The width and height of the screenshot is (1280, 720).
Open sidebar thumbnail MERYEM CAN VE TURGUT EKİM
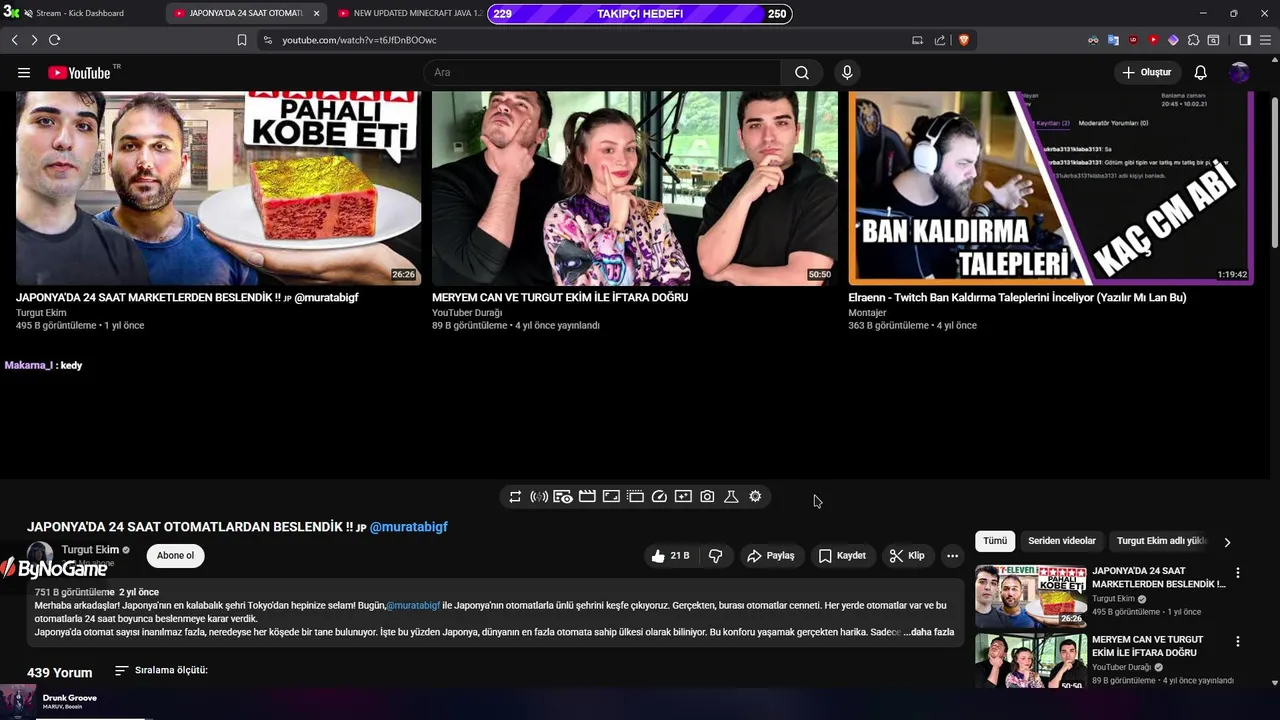1030,662
